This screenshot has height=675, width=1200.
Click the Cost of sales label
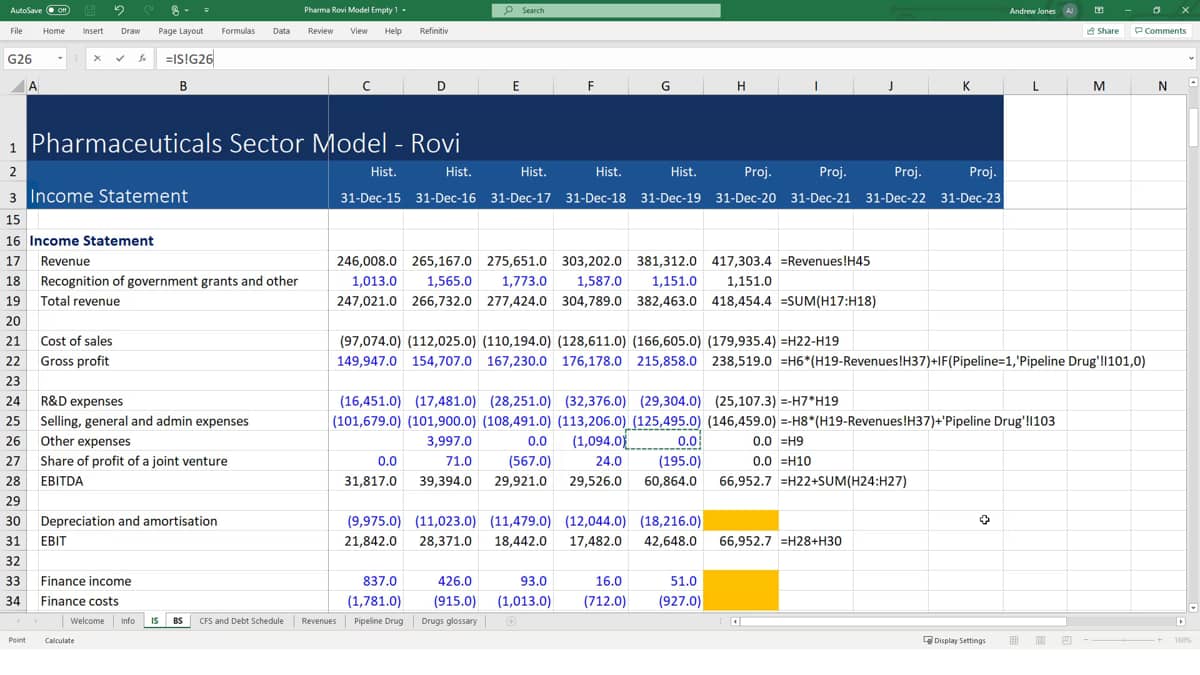pyautogui.click(x=76, y=341)
